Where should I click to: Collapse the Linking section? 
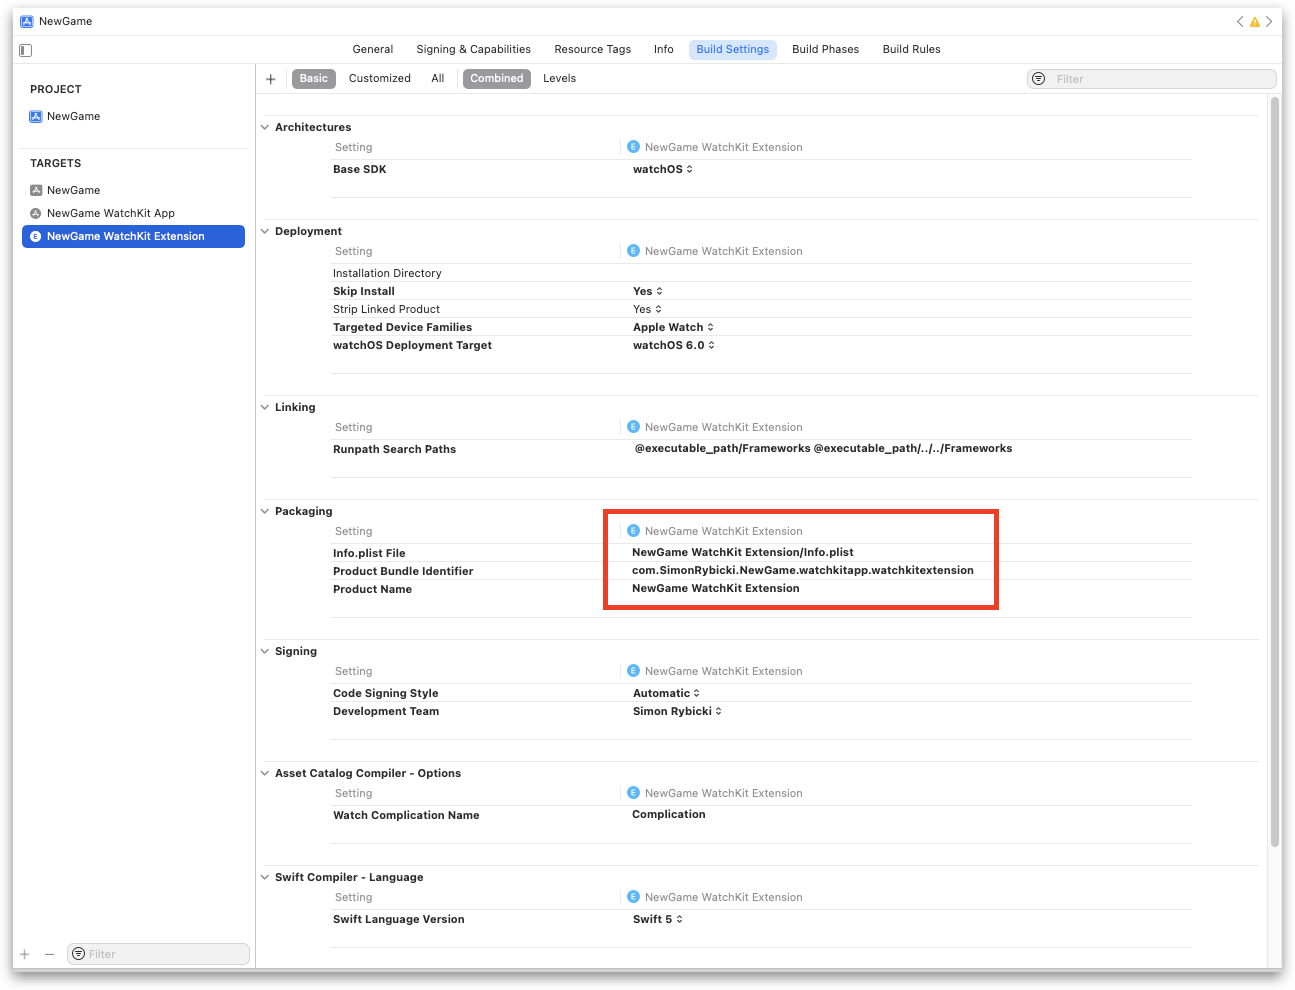point(265,407)
